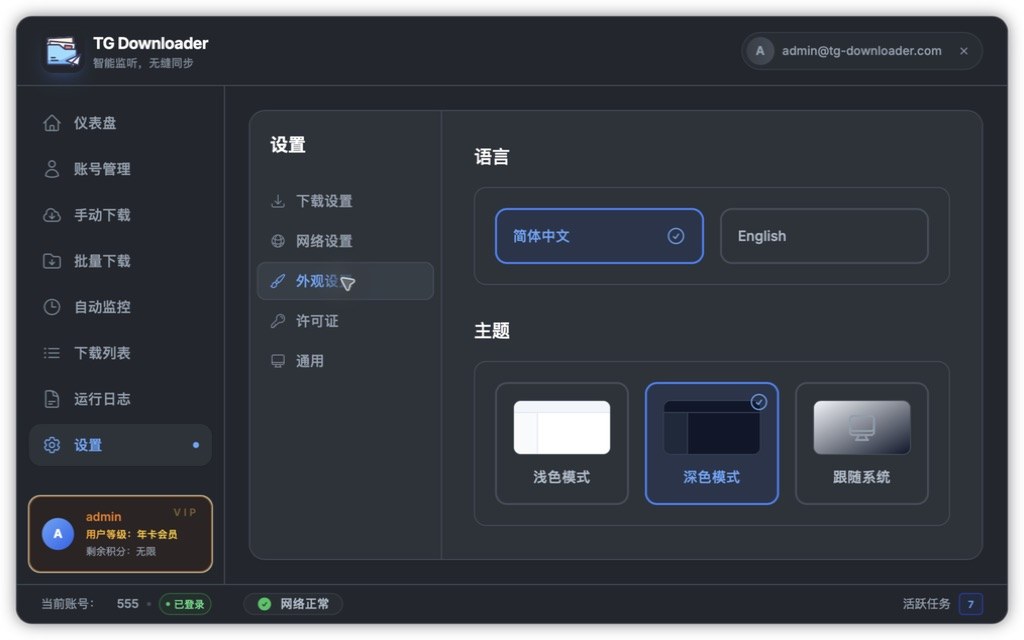Click the 网络正常 status indicator
This screenshot has height=640, width=1024.
tap(293, 604)
